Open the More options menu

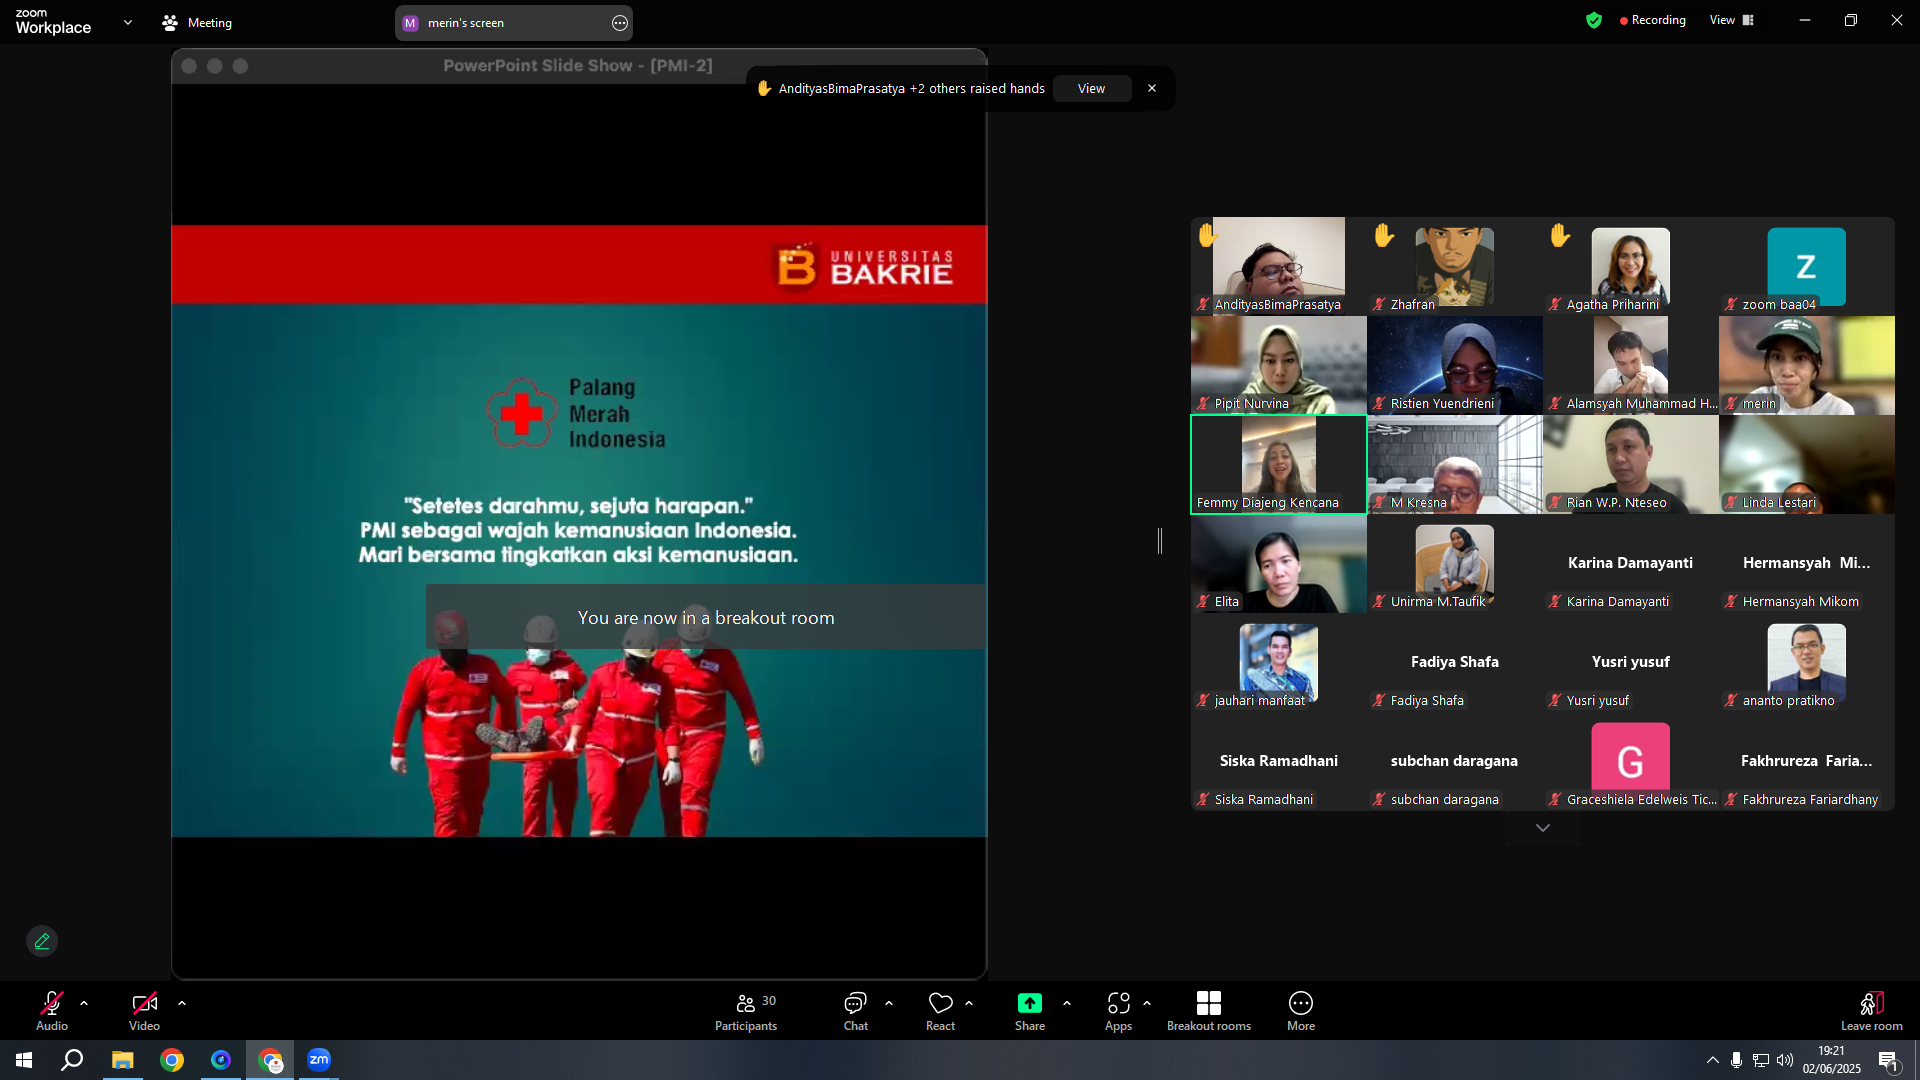point(1301,1010)
